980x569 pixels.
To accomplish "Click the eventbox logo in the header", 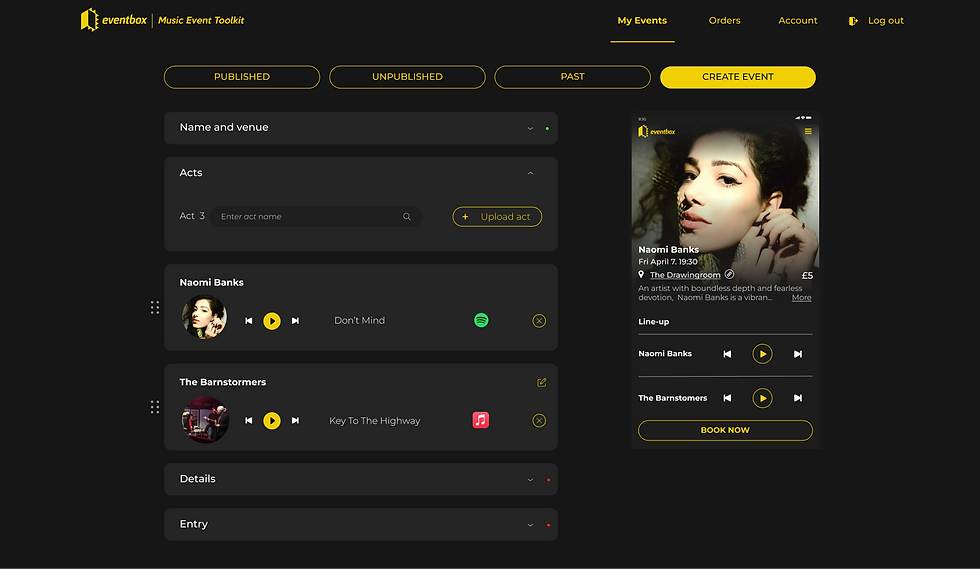I will pos(114,20).
